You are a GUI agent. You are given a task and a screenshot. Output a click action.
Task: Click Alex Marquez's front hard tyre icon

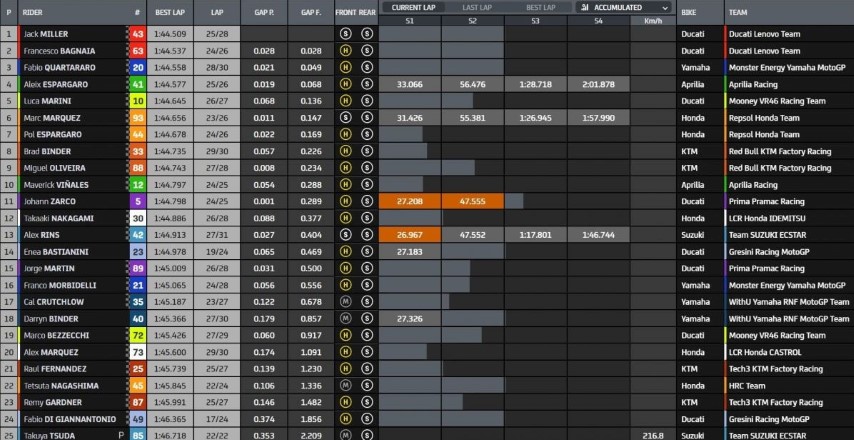[x=345, y=352]
